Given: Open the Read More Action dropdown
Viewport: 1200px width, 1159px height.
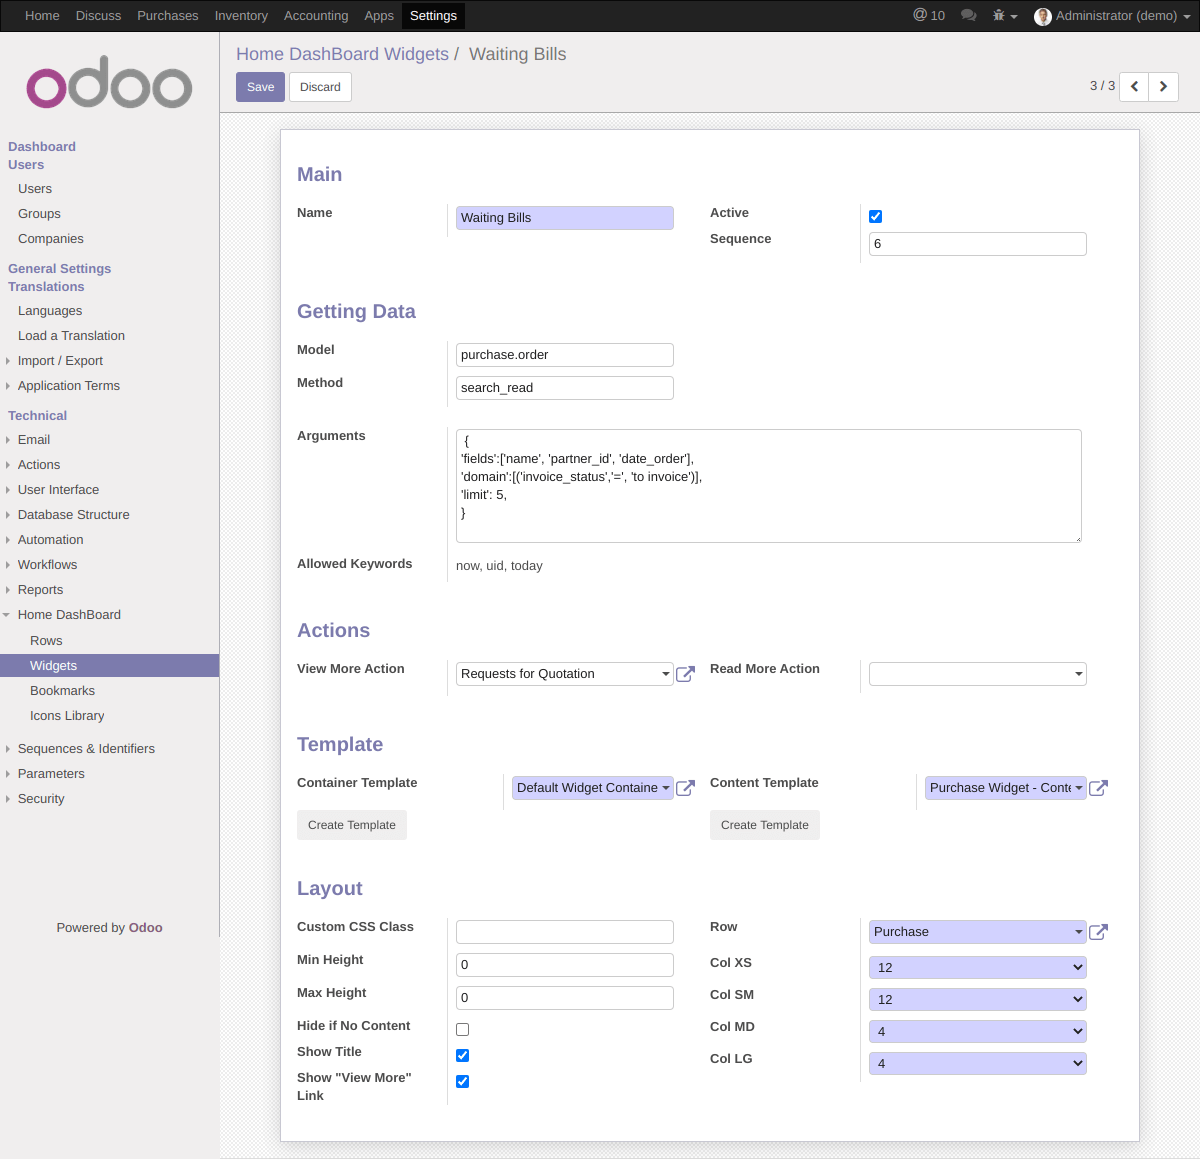Looking at the screenshot, I should [x=977, y=673].
